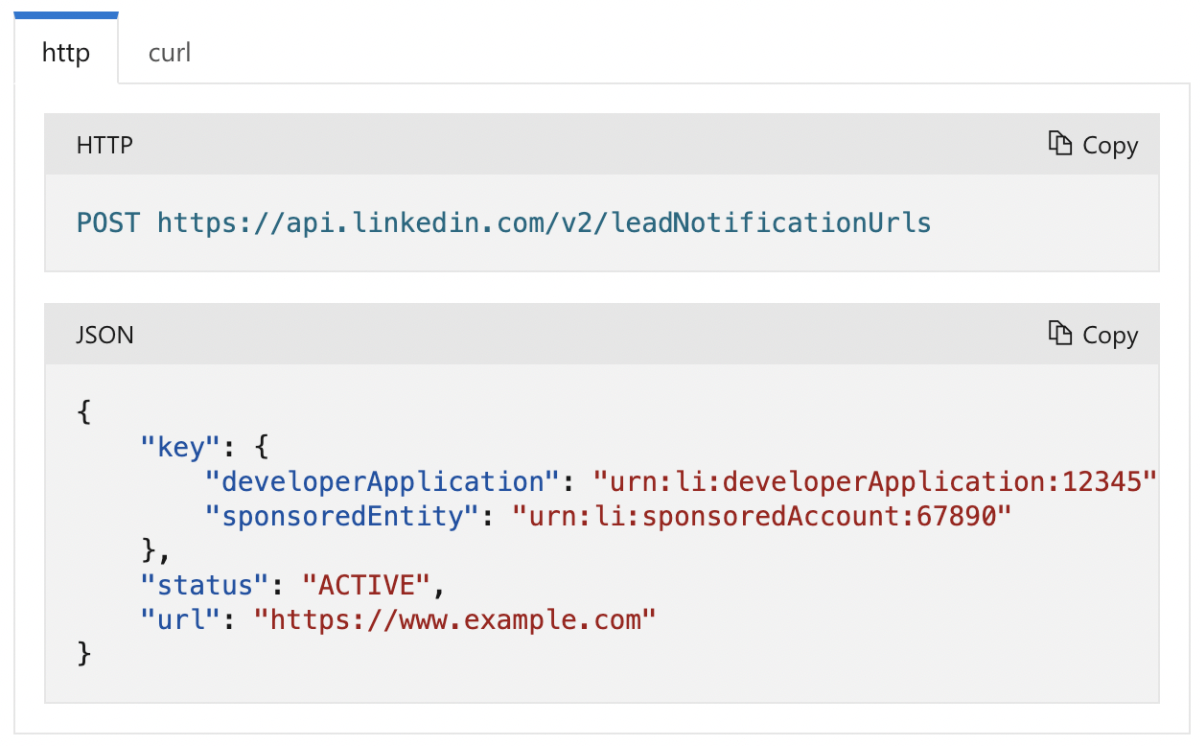Click the https://www.example.com value
This screenshot has width=1200, height=746.
click(x=455, y=619)
